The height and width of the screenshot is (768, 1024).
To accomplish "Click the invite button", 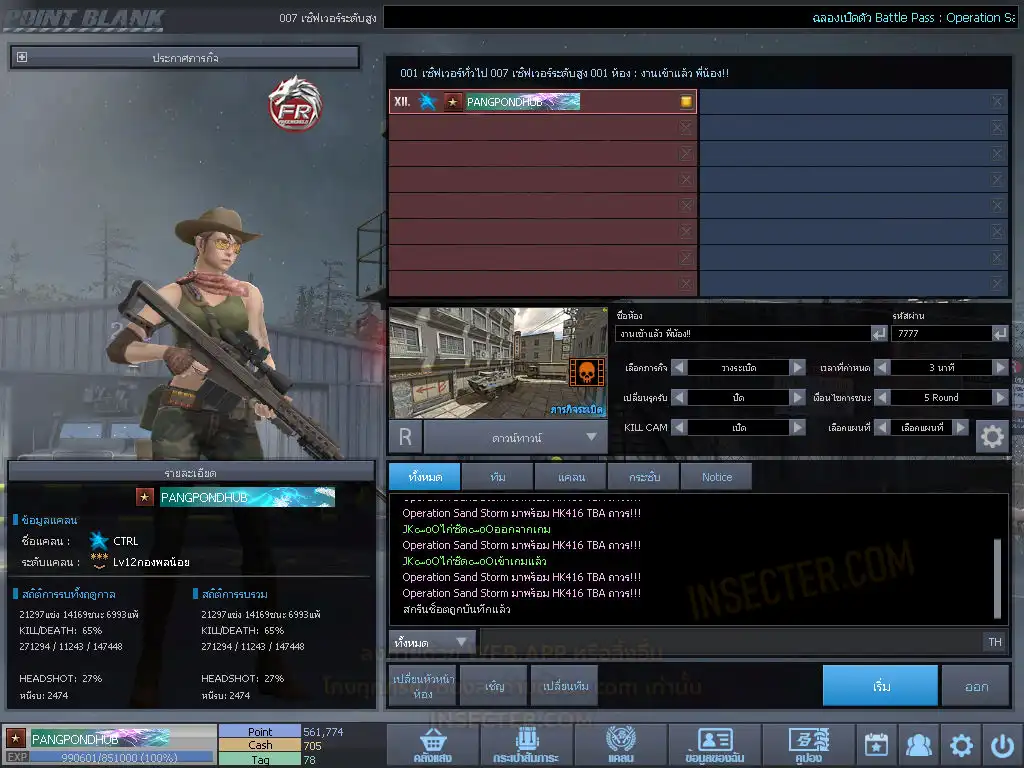I will 494,687.
